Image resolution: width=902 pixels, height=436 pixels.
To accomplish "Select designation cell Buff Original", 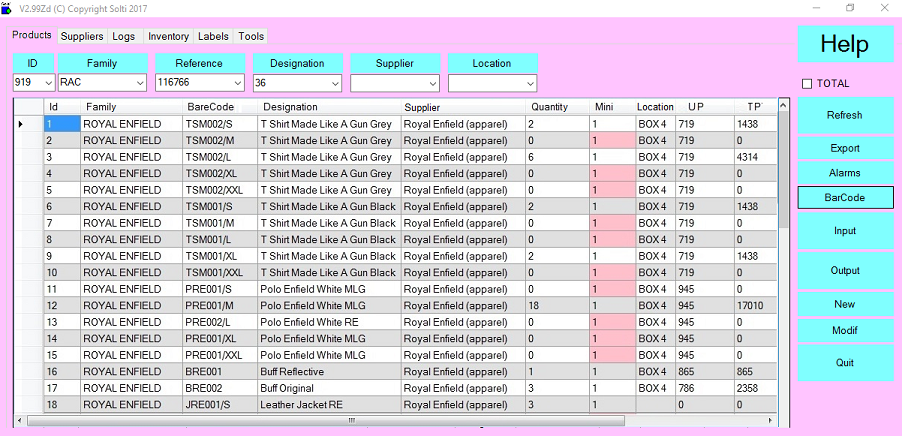I will pyautogui.click(x=329, y=388).
